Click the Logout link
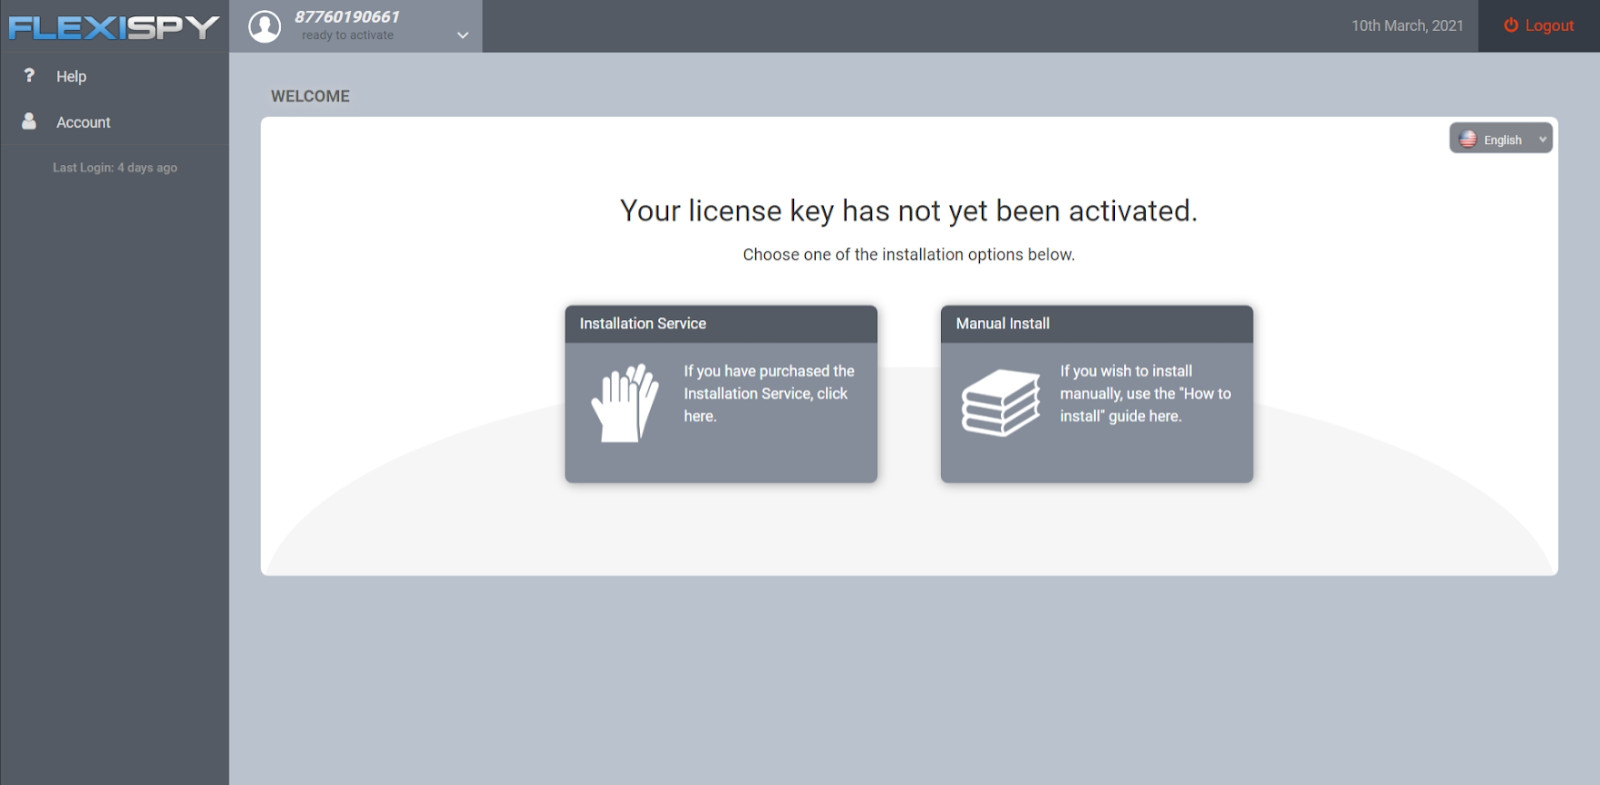1600x785 pixels. point(1549,26)
